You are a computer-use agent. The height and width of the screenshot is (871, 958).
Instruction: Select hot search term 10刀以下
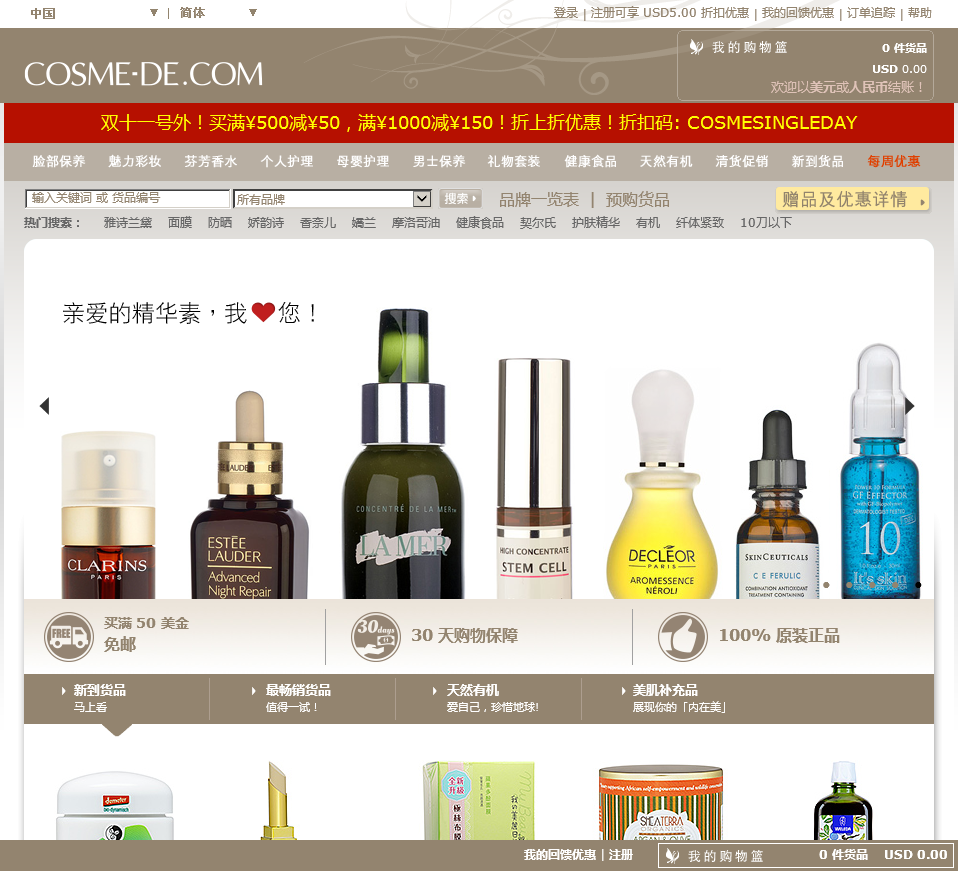pyautogui.click(x=766, y=223)
